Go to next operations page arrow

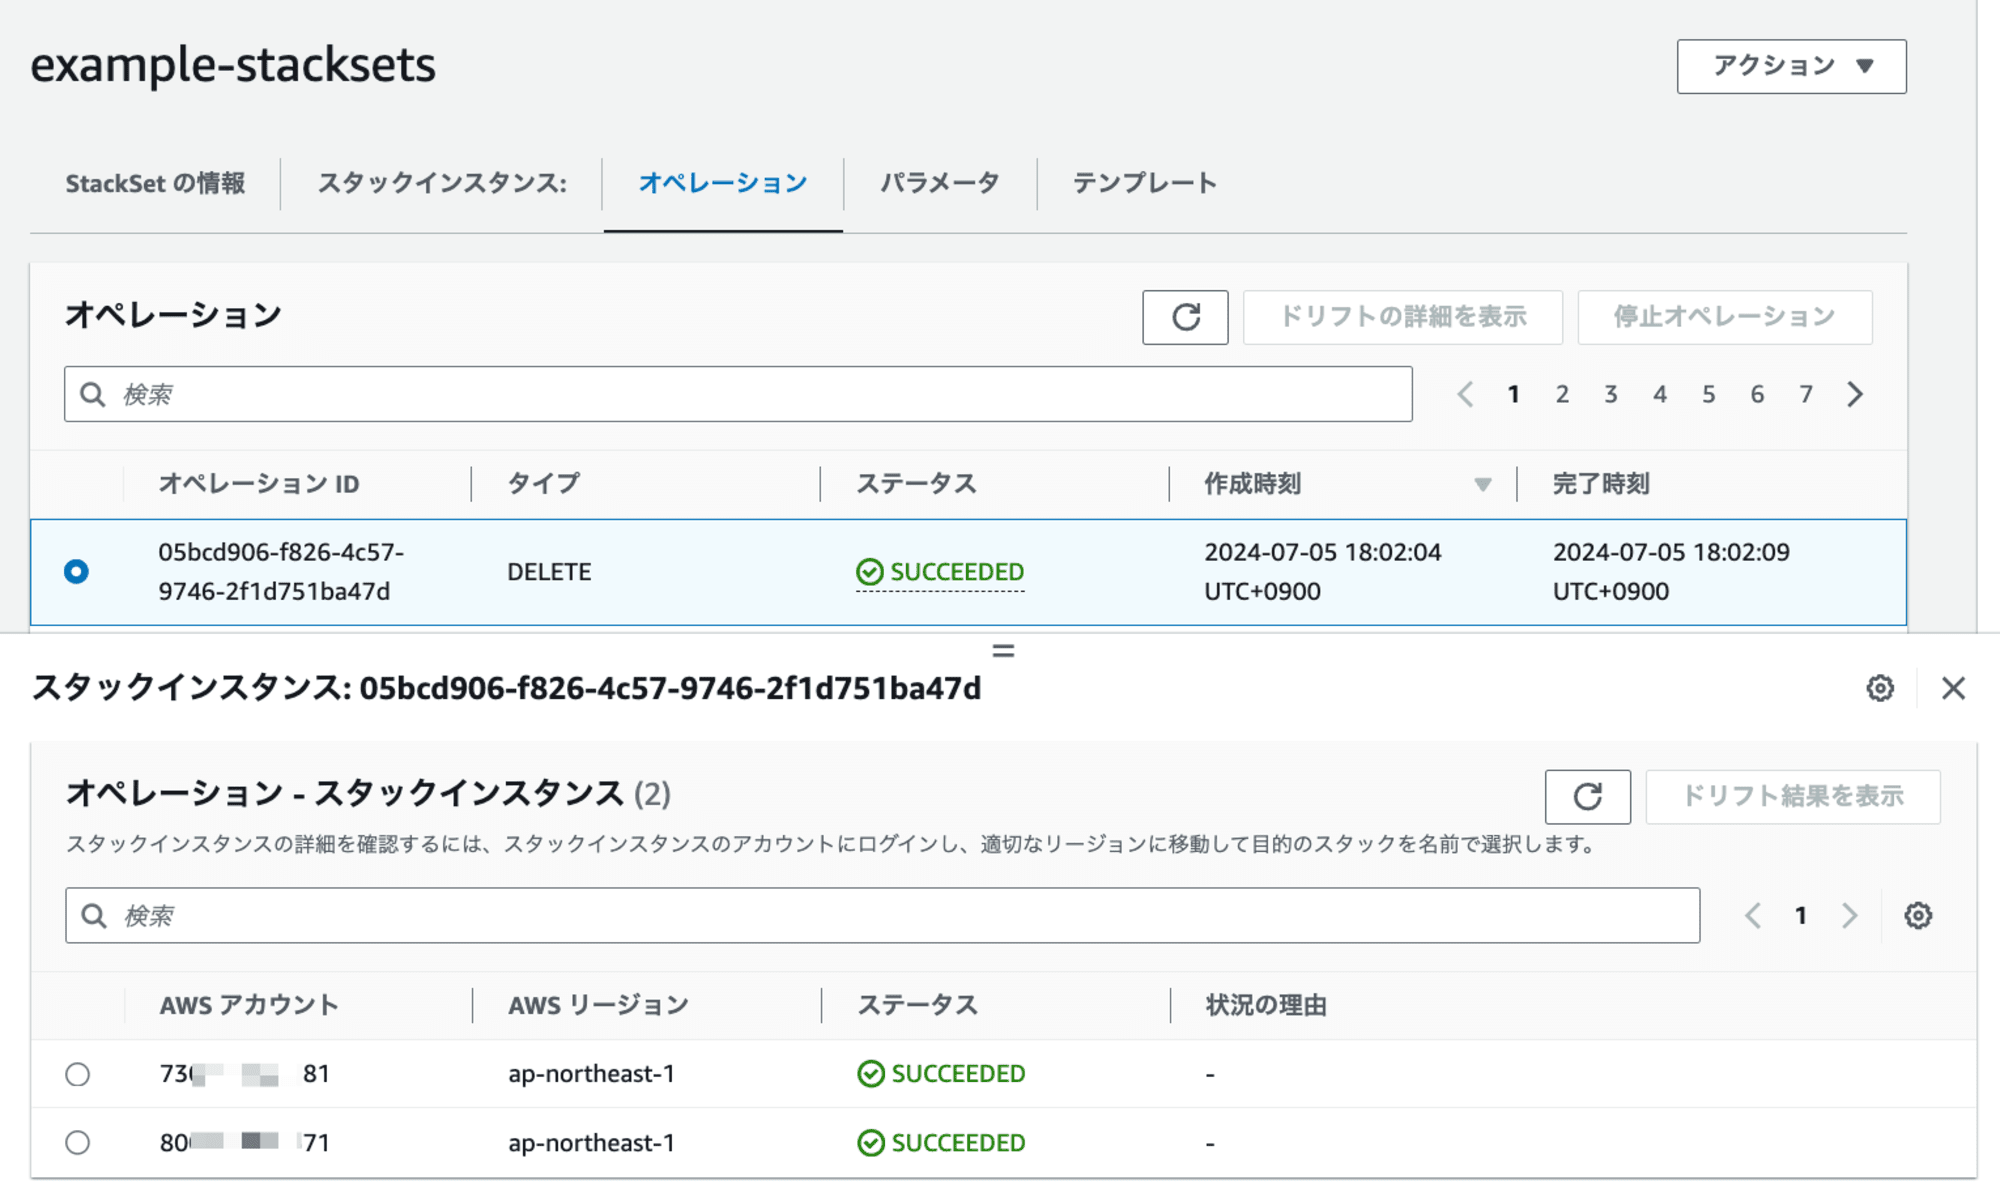[1855, 394]
